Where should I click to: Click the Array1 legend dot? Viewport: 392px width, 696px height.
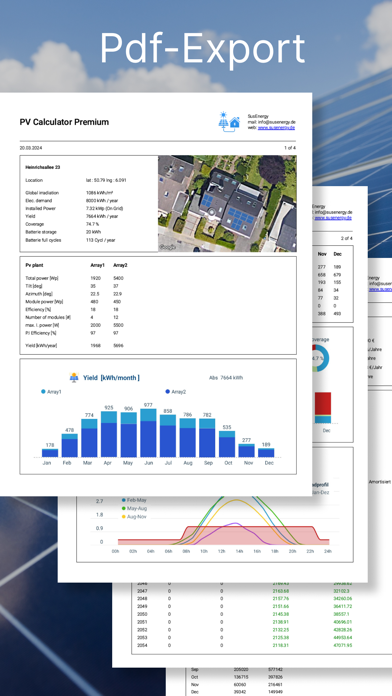tap(43, 392)
